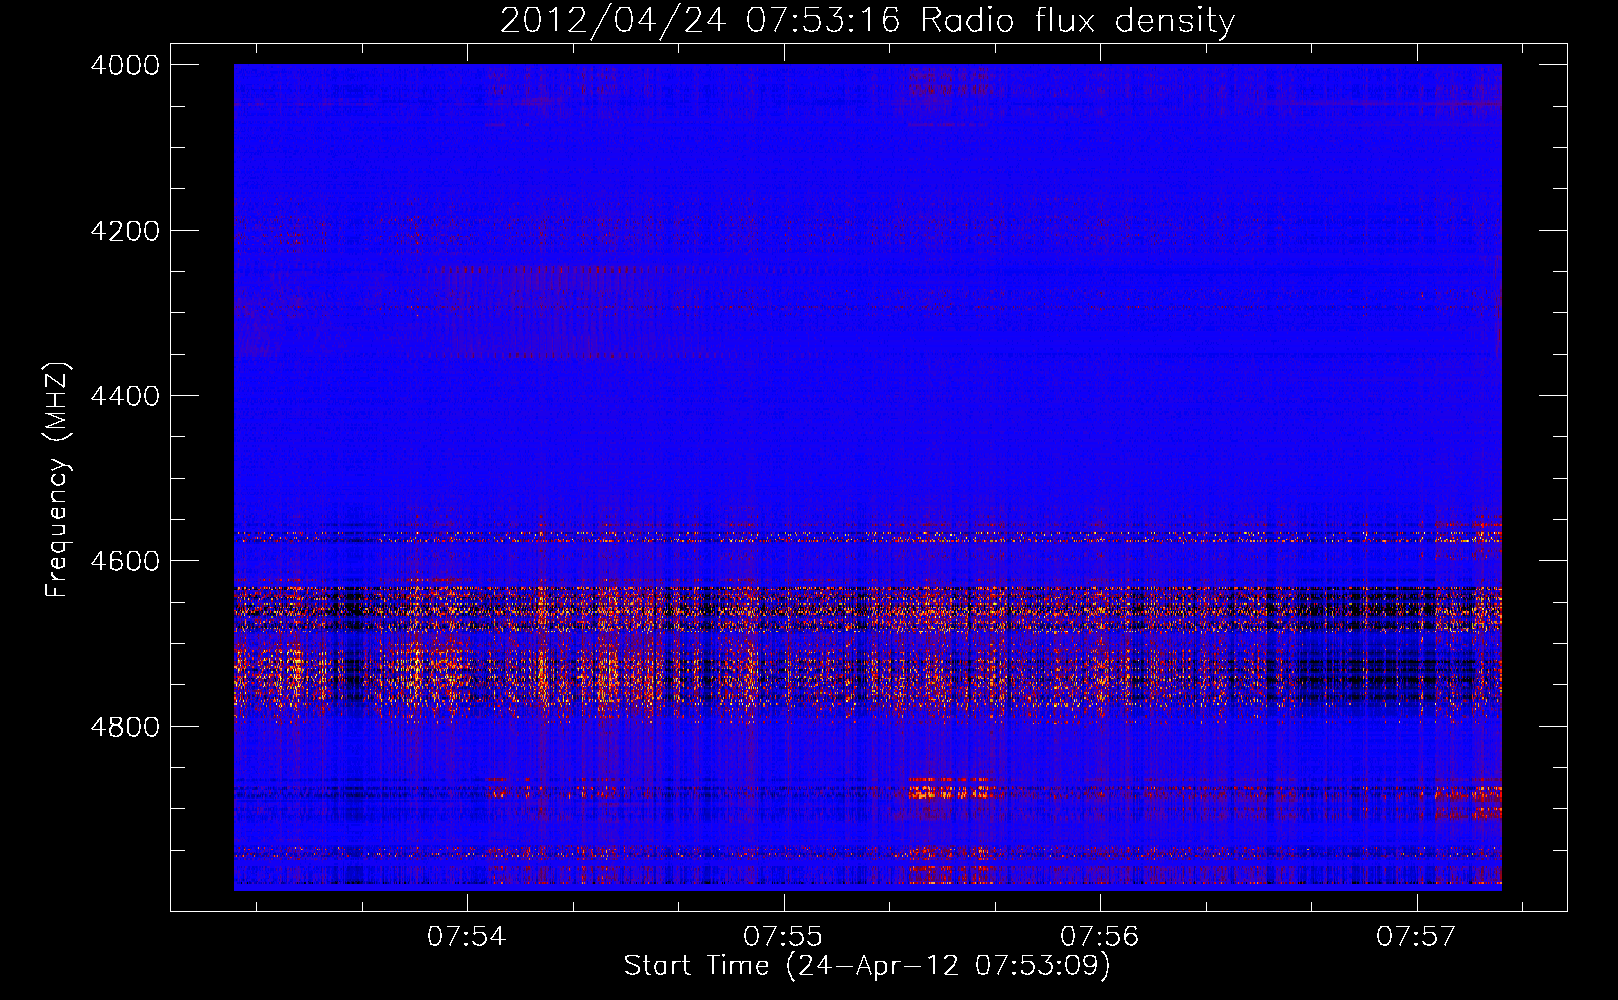Click the 'Frequency (MHZ)' y-axis label

58,480
